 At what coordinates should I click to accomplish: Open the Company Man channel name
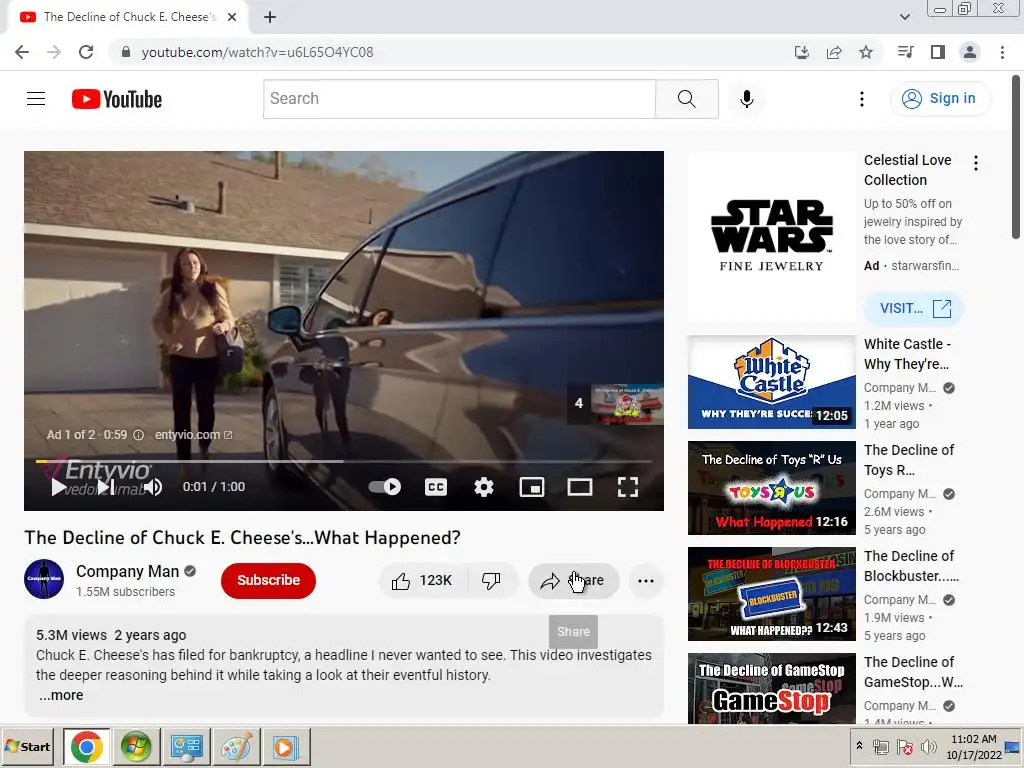[127, 571]
